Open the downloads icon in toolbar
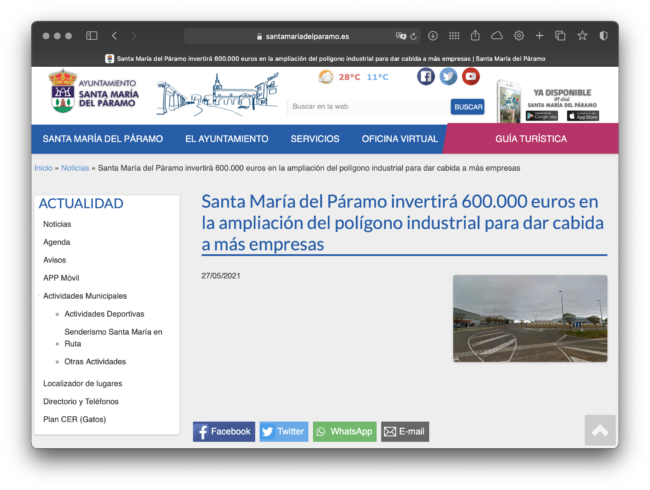Image resolution: width=650 pixels, height=490 pixels. click(433, 36)
